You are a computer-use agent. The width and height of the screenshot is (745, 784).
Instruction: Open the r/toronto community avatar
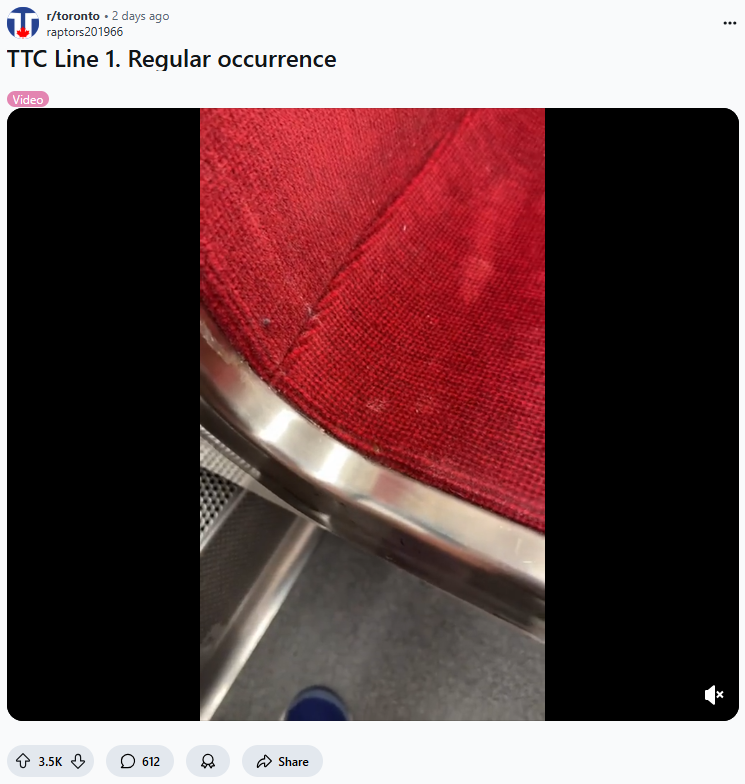22,23
